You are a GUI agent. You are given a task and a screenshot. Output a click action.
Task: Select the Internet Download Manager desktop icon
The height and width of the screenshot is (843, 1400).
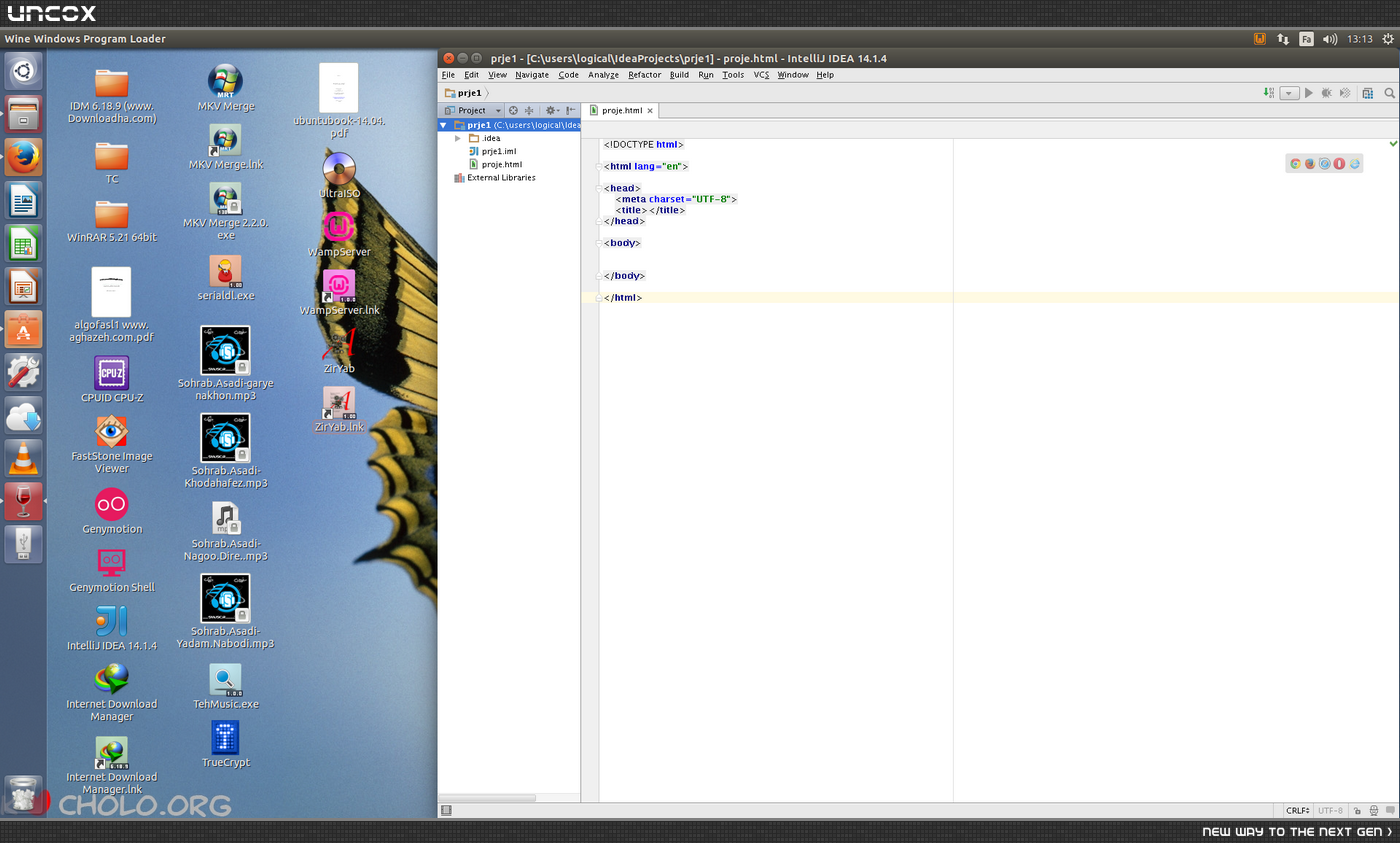click(112, 693)
